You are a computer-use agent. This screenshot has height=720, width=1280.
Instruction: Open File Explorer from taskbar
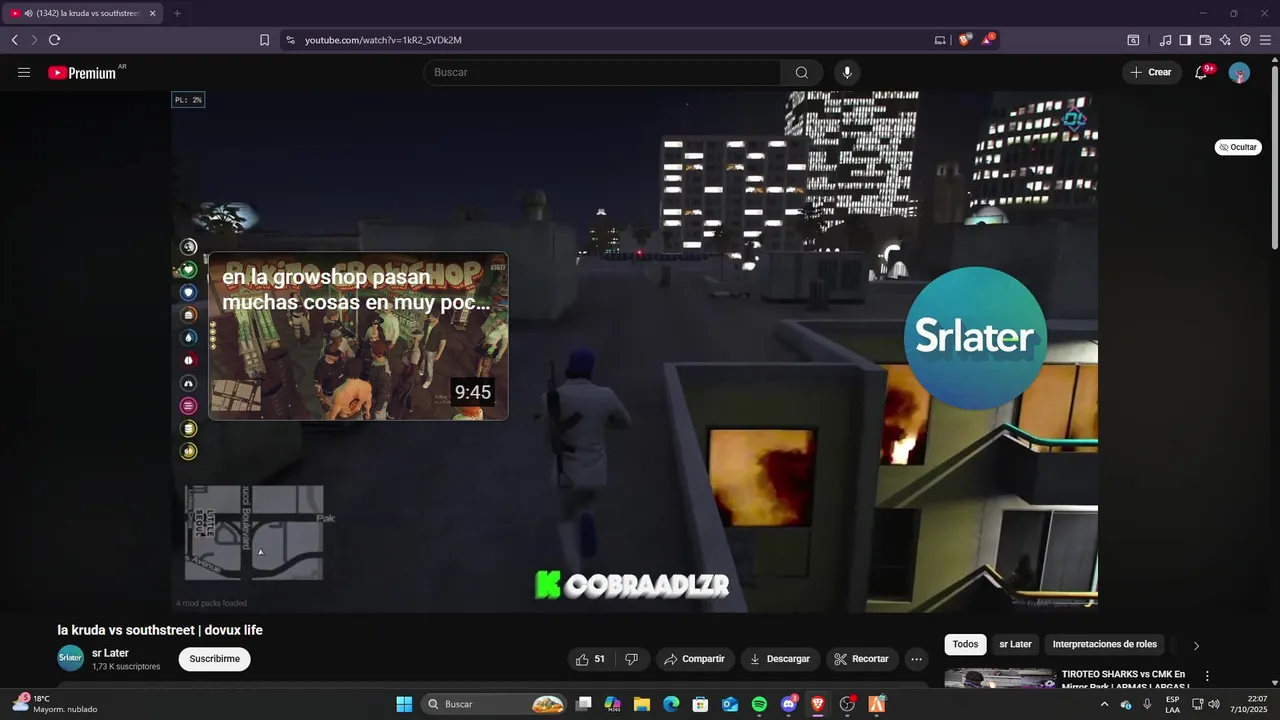tap(642, 704)
